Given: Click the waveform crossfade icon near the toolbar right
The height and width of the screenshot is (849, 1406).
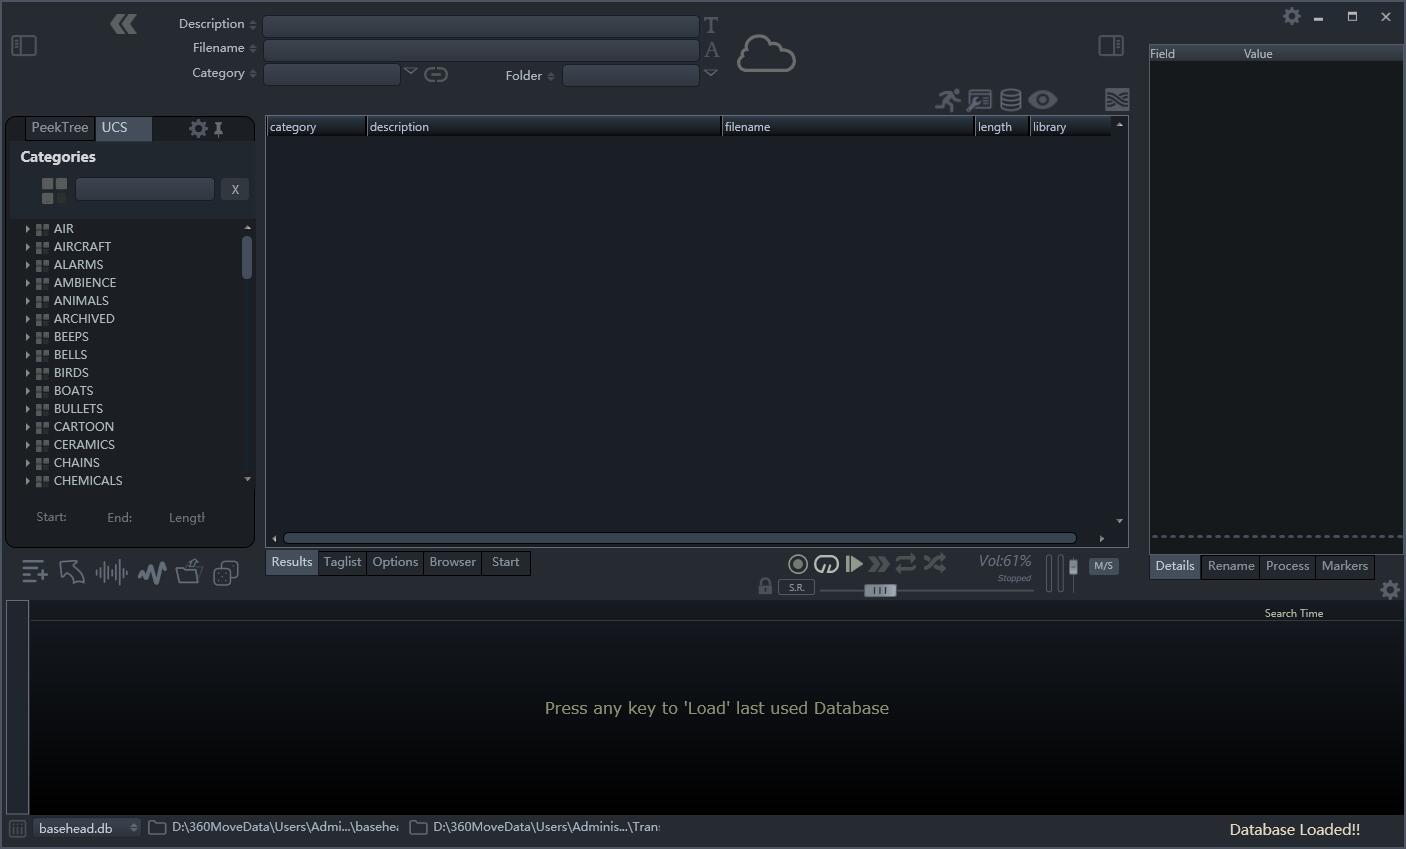Looking at the screenshot, I should pyautogui.click(x=1117, y=99).
